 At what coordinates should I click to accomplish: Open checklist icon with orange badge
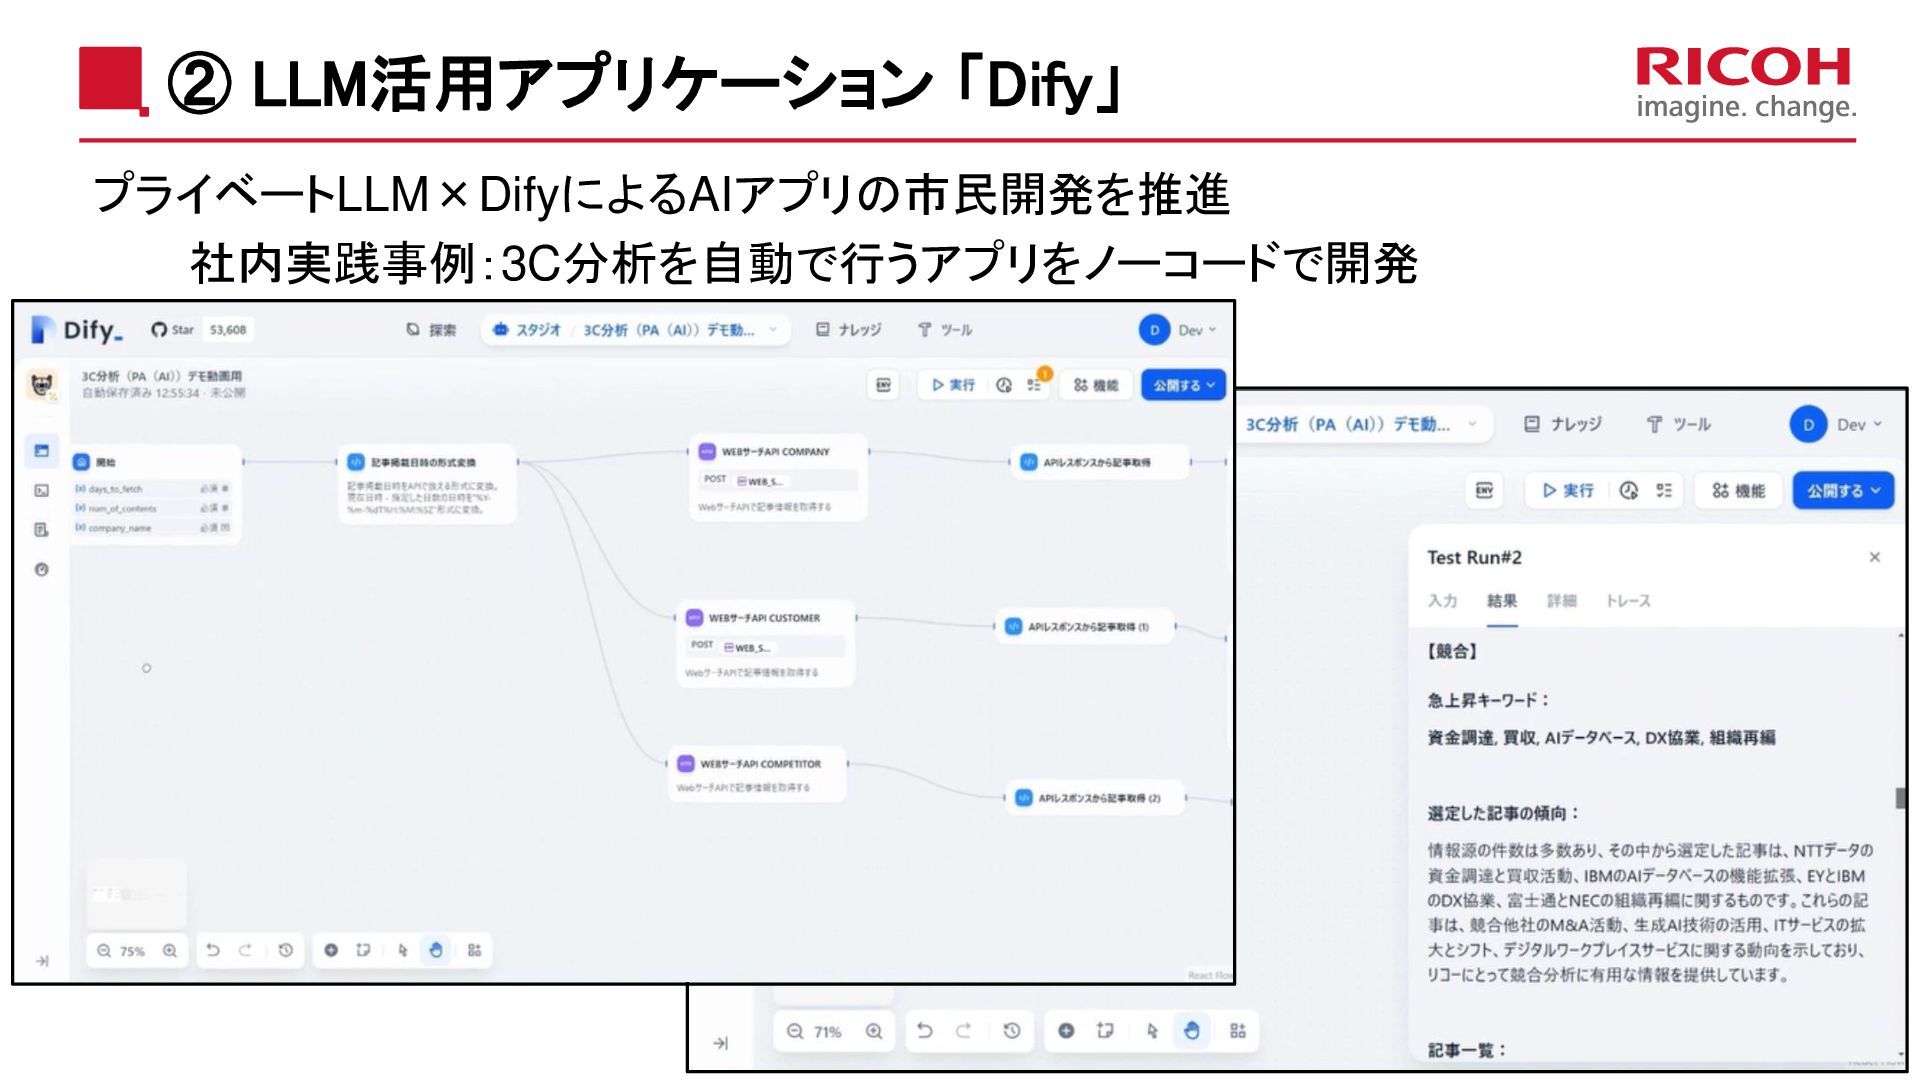pyautogui.click(x=1034, y=385)
